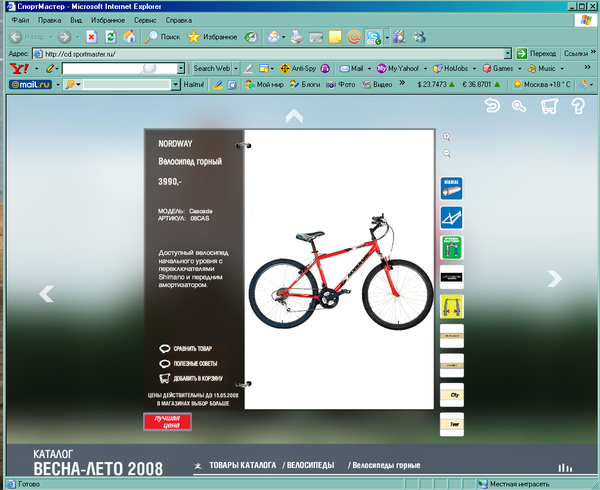Click the History icon in IE toolbar
Screen dimensions: 600x490
click(x=251, y=37)
